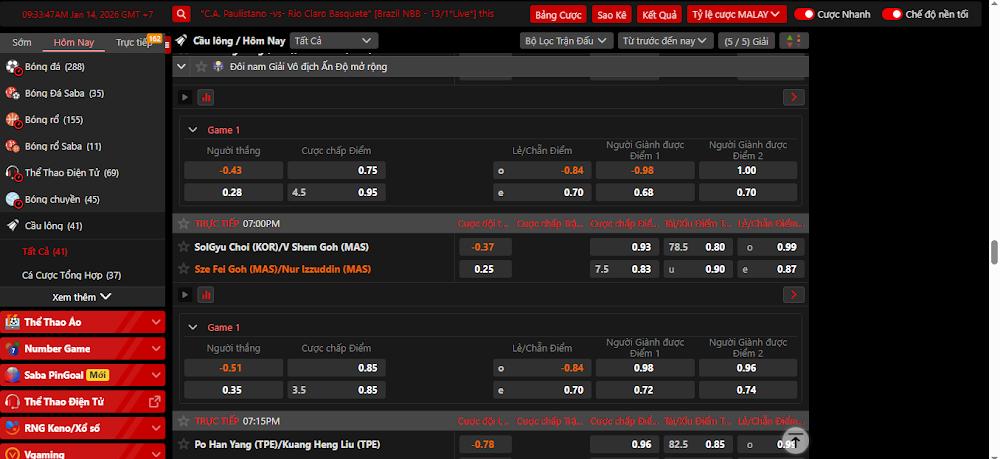1000x459 pixels.
Task: Click the search magnifier icon in header
Action: click(x=181, y=14)
